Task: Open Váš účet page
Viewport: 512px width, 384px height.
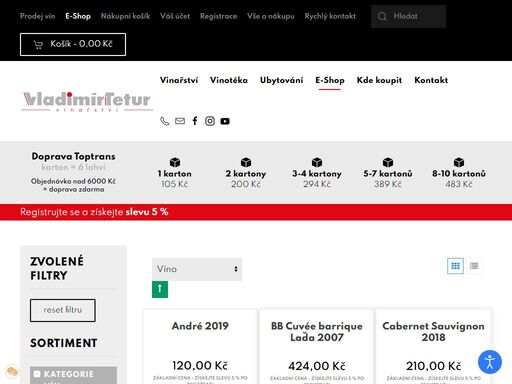Action: 175,16
